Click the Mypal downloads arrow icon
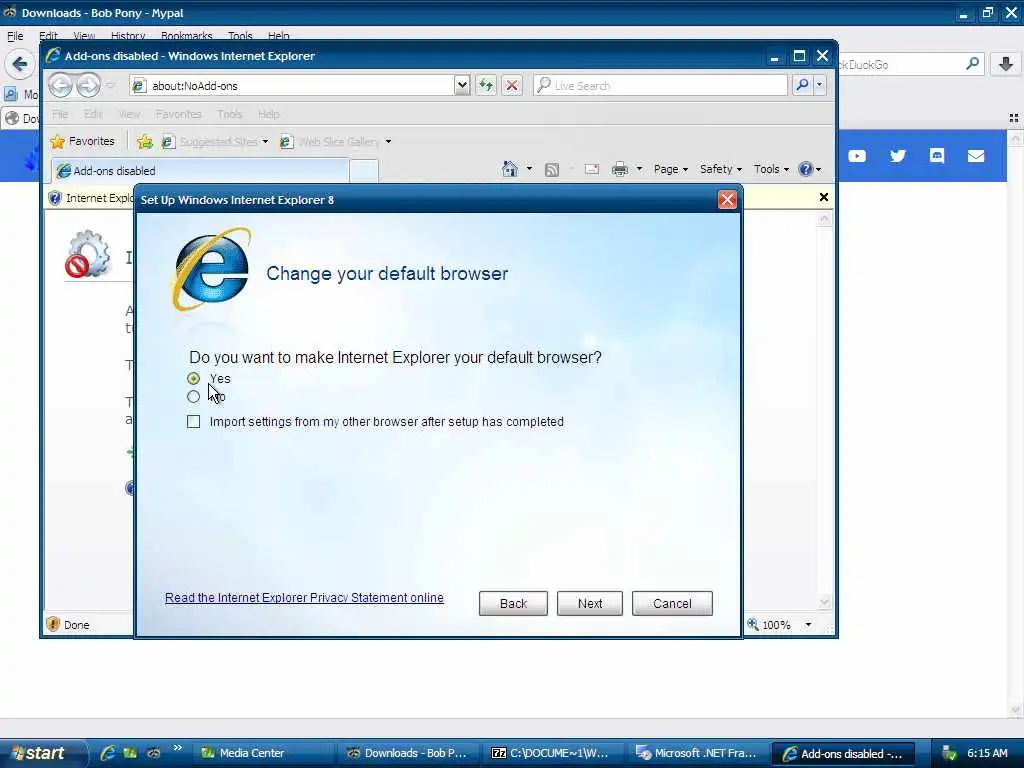1024x768 pixels. pyautogui.click(x=1006, y=64)
